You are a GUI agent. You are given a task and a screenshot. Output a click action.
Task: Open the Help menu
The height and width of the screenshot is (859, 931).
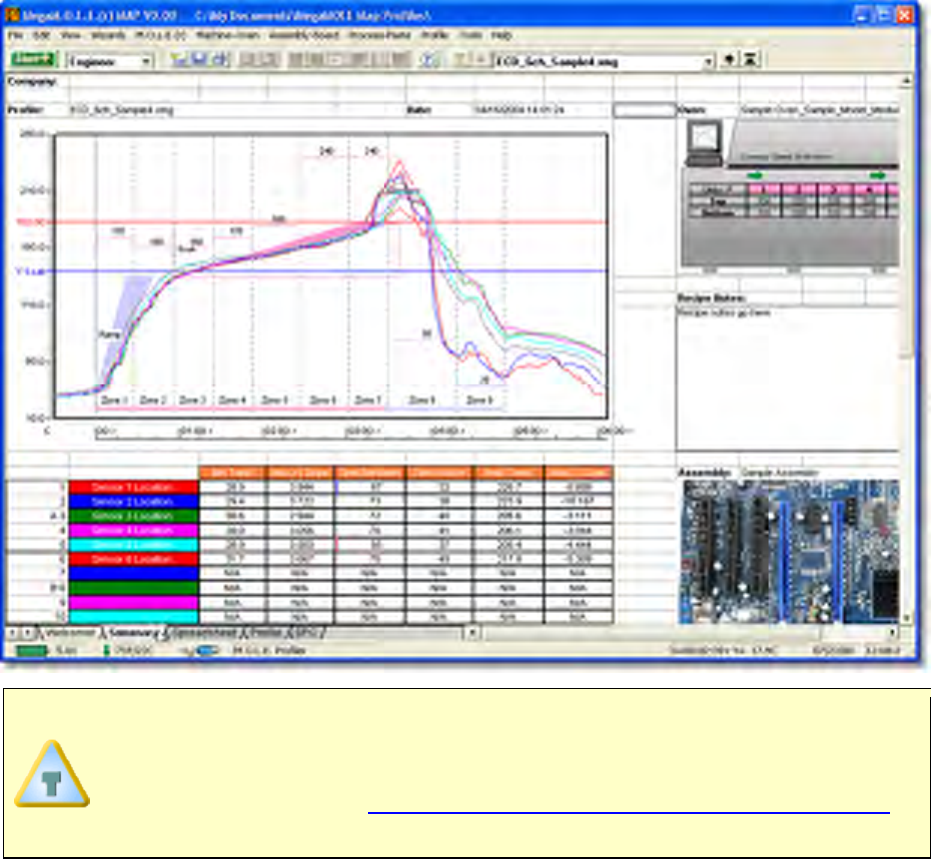[500, 34]
